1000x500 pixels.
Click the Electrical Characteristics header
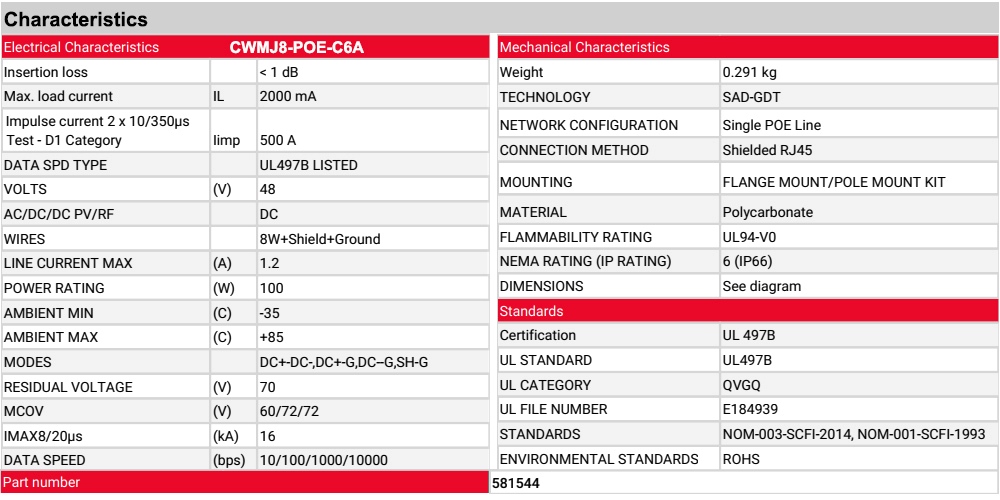[82, 48]
